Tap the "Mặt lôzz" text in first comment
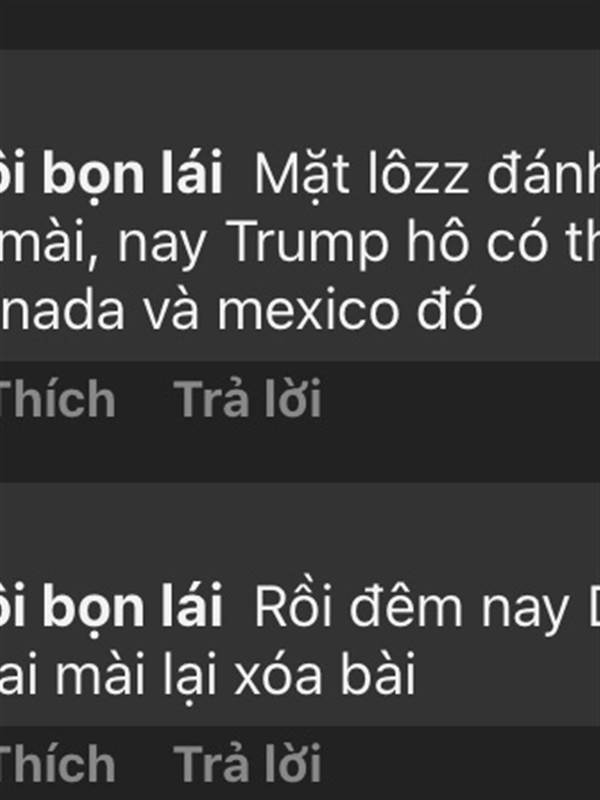Image resolution: width=600 pixels, height=800 pixels. [x=361, y=174]
